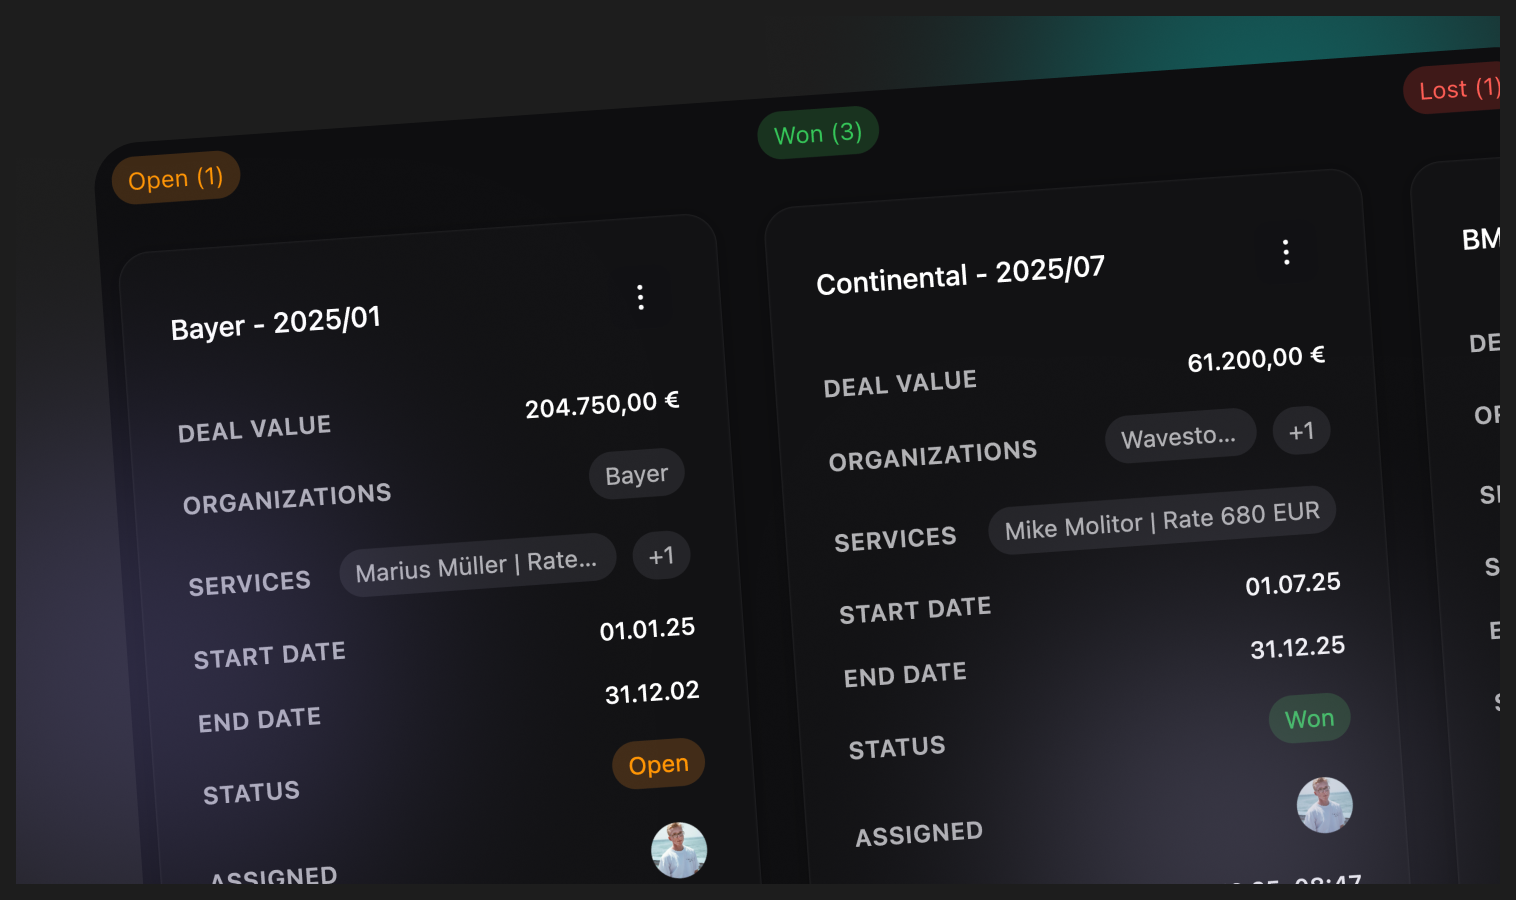
Task: Click the Mike Molitor Rate 680 EUR chip
Action: coord(1162,519)
